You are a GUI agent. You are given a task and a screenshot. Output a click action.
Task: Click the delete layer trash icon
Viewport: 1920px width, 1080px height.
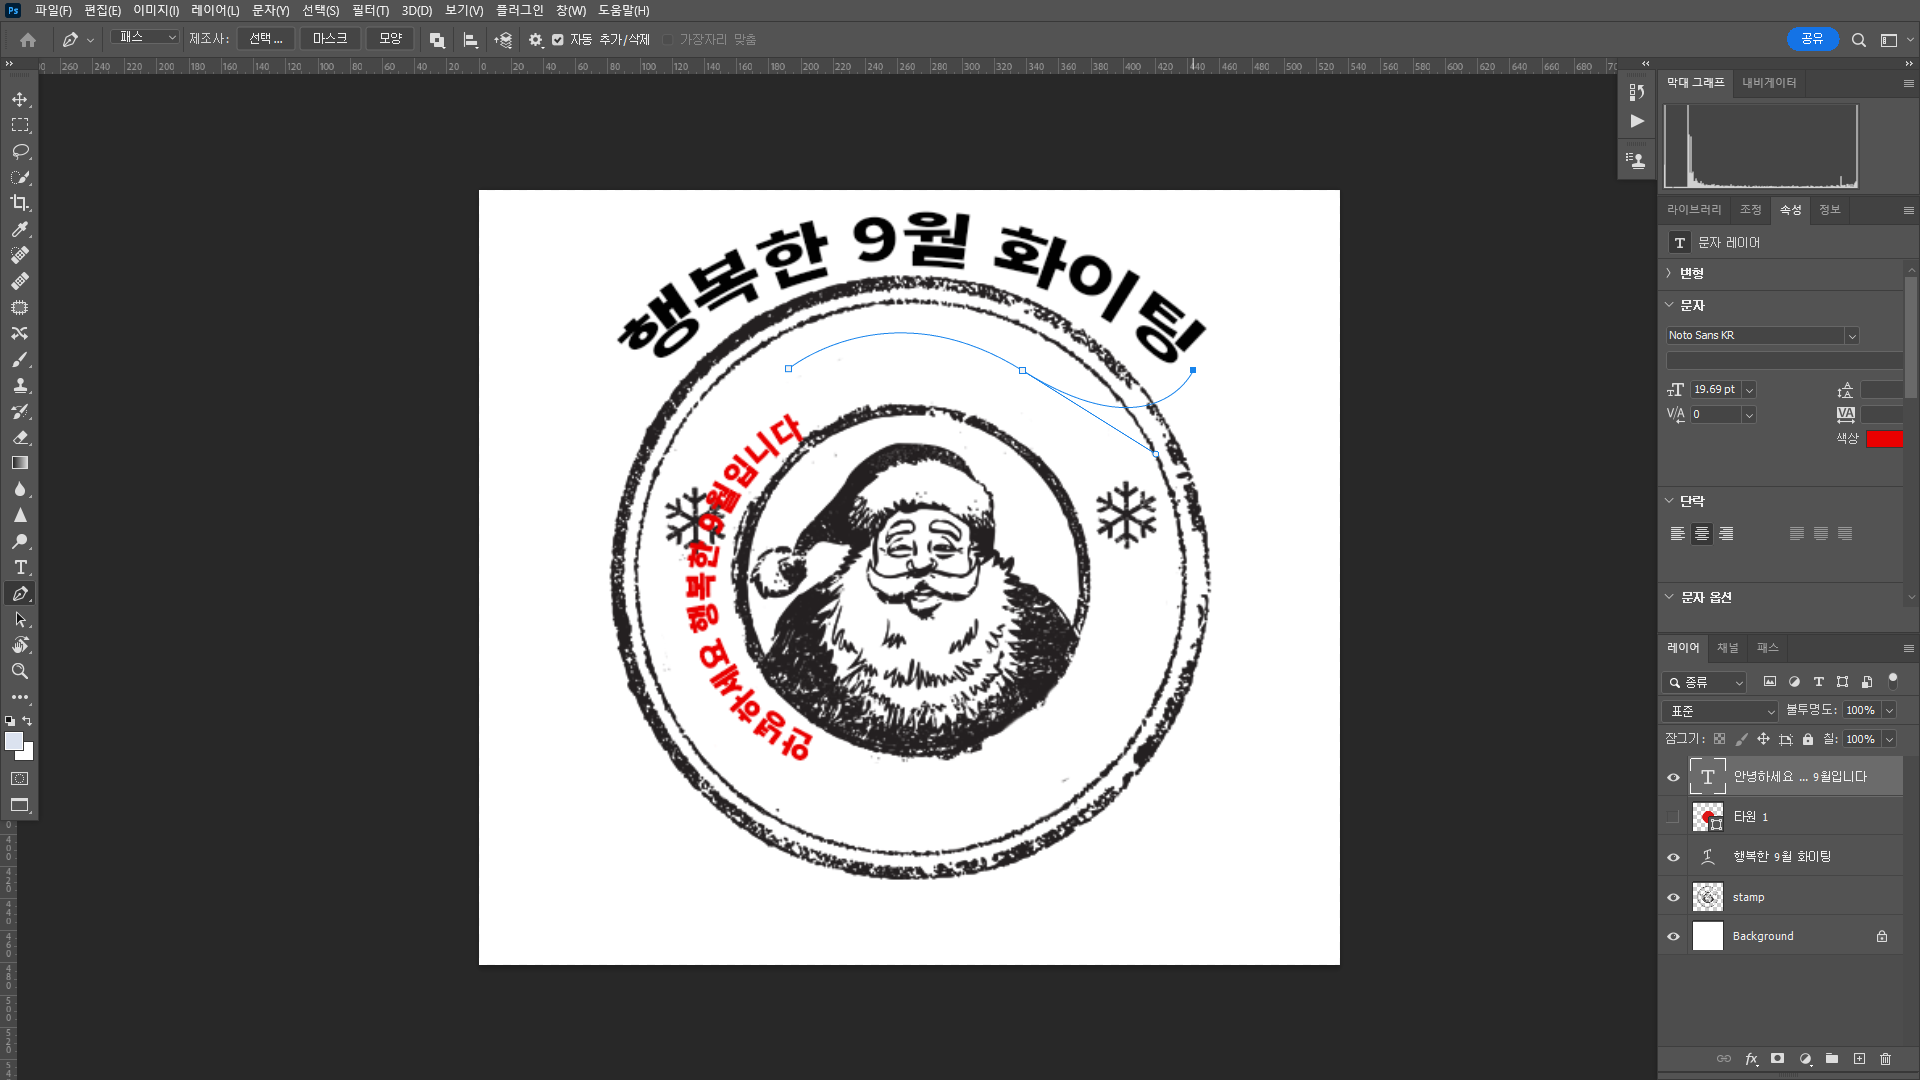[1885, 1059]
